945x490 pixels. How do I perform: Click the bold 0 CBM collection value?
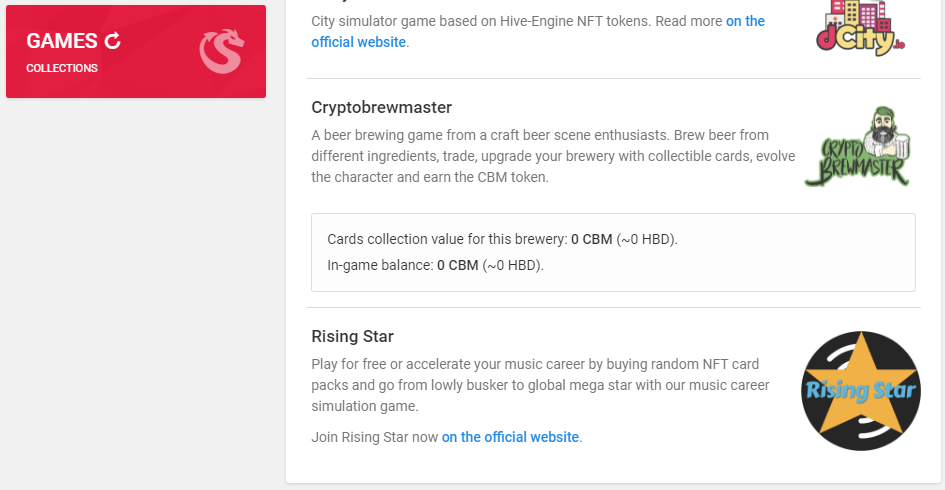592,239
